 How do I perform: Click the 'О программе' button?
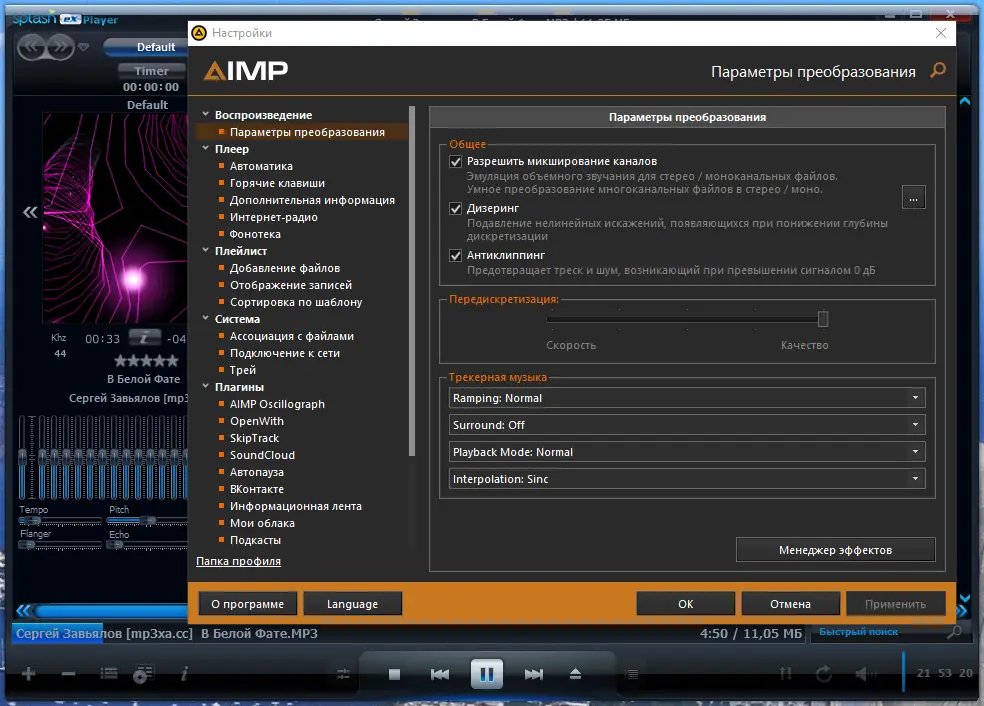click(x=248, y=604)
